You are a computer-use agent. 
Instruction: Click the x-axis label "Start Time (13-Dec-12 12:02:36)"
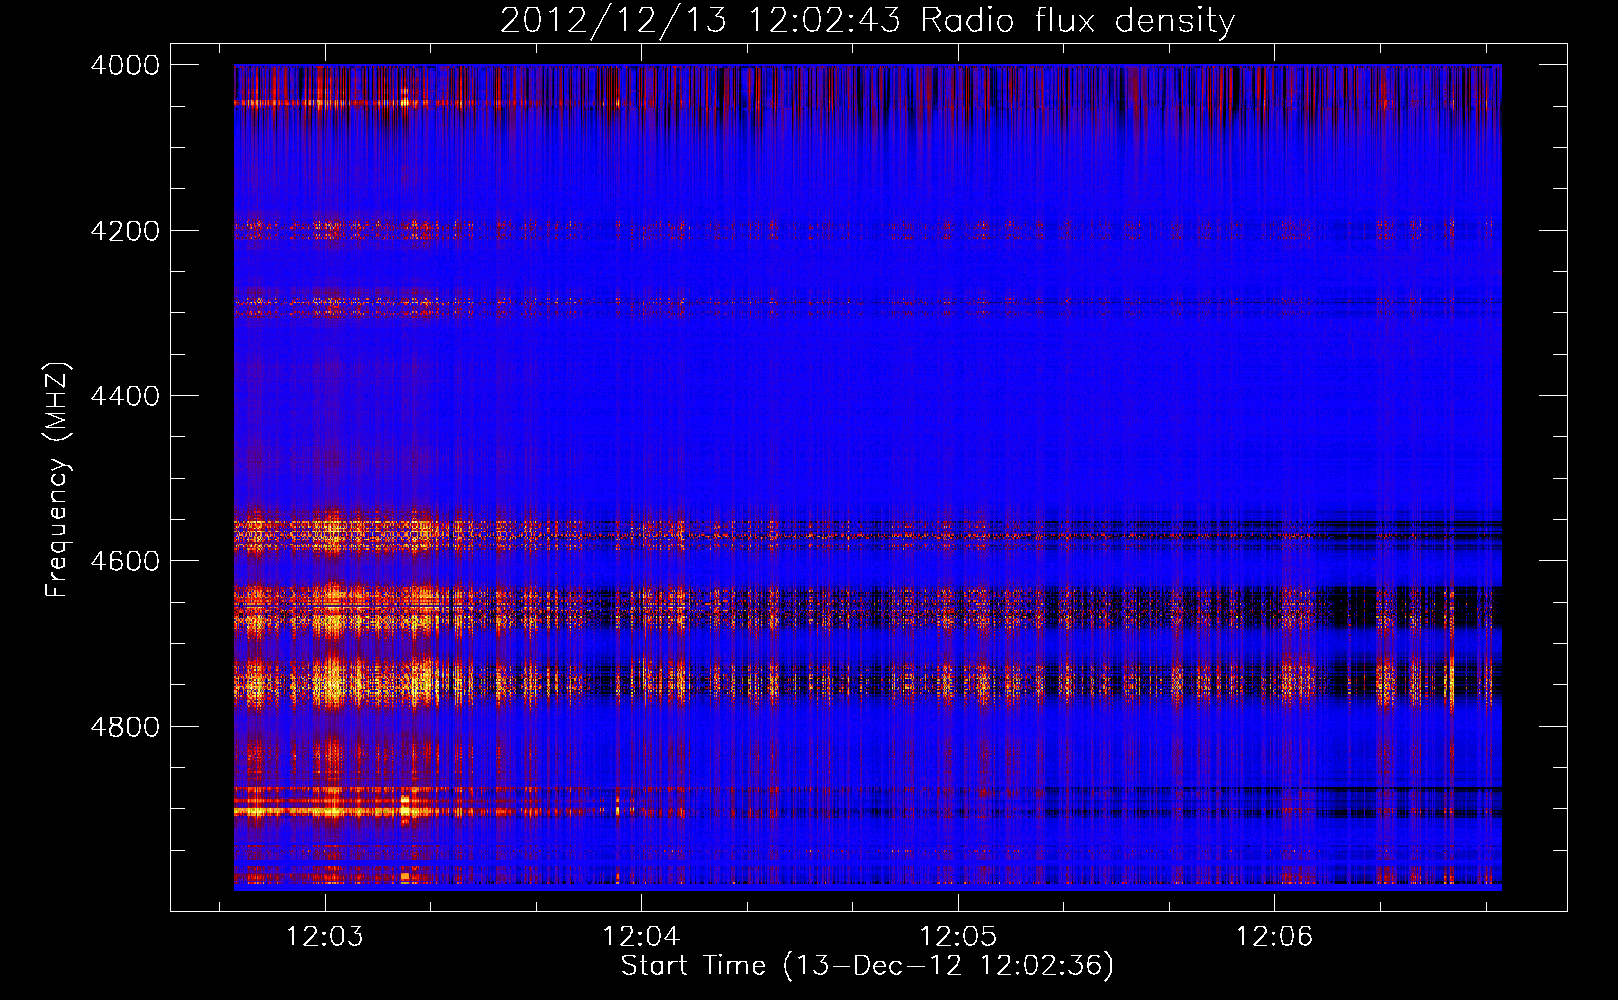[x=867, y=966]
